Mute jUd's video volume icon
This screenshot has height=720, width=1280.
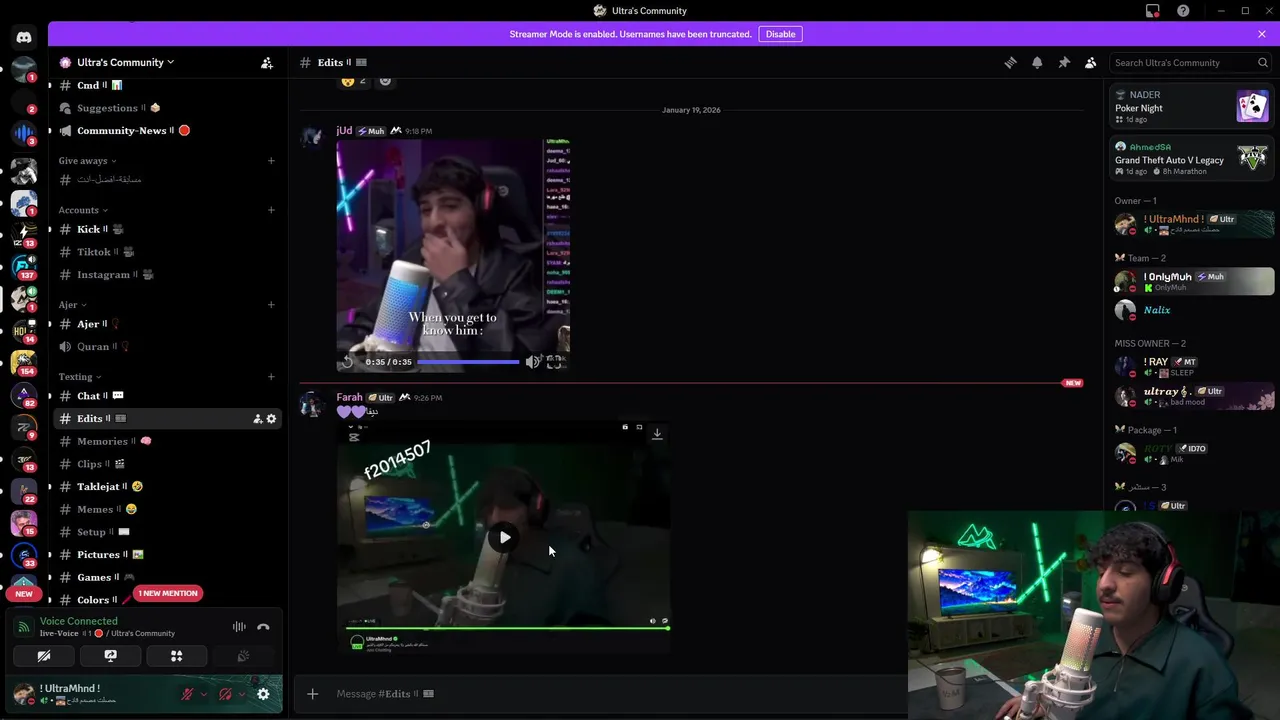[533, 362]
